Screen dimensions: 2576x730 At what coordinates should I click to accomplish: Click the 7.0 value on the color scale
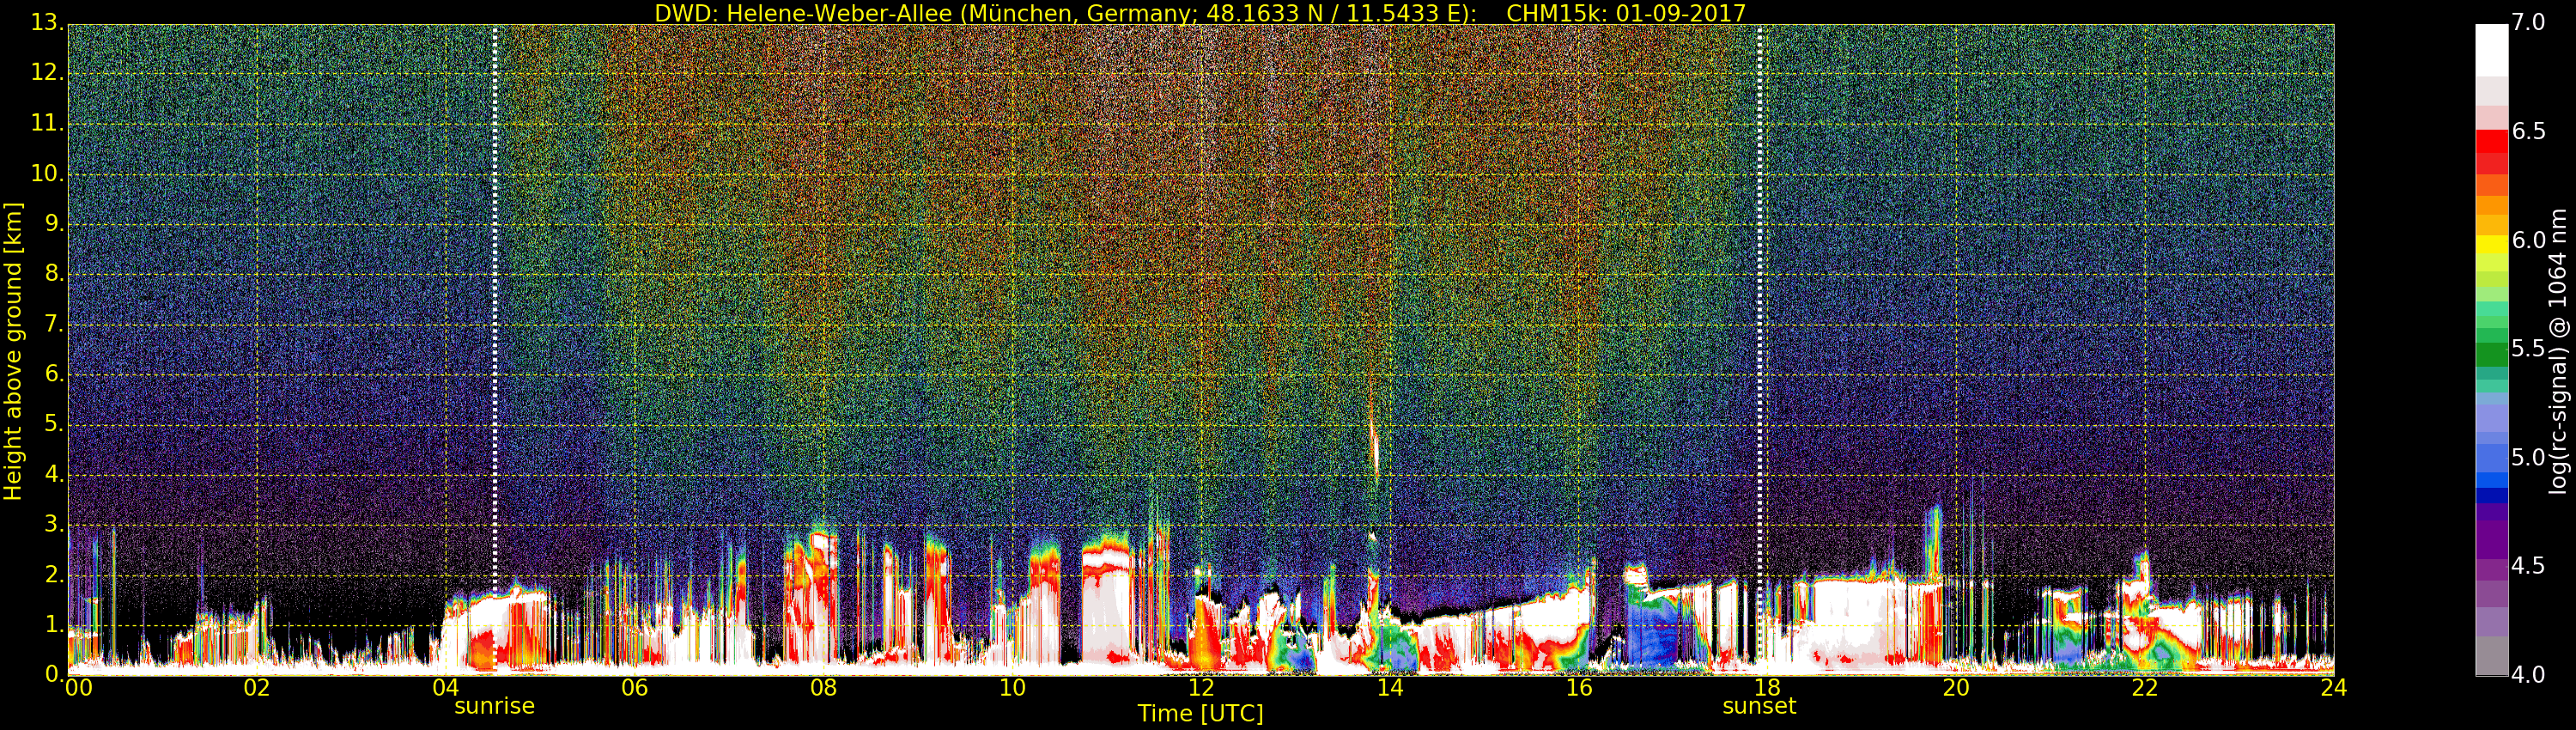coord(2529,22)
